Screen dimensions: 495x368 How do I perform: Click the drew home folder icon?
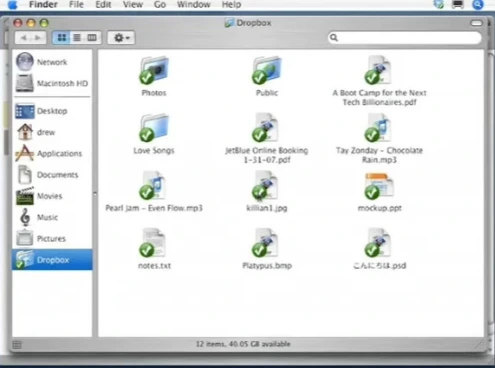[25, 132]
